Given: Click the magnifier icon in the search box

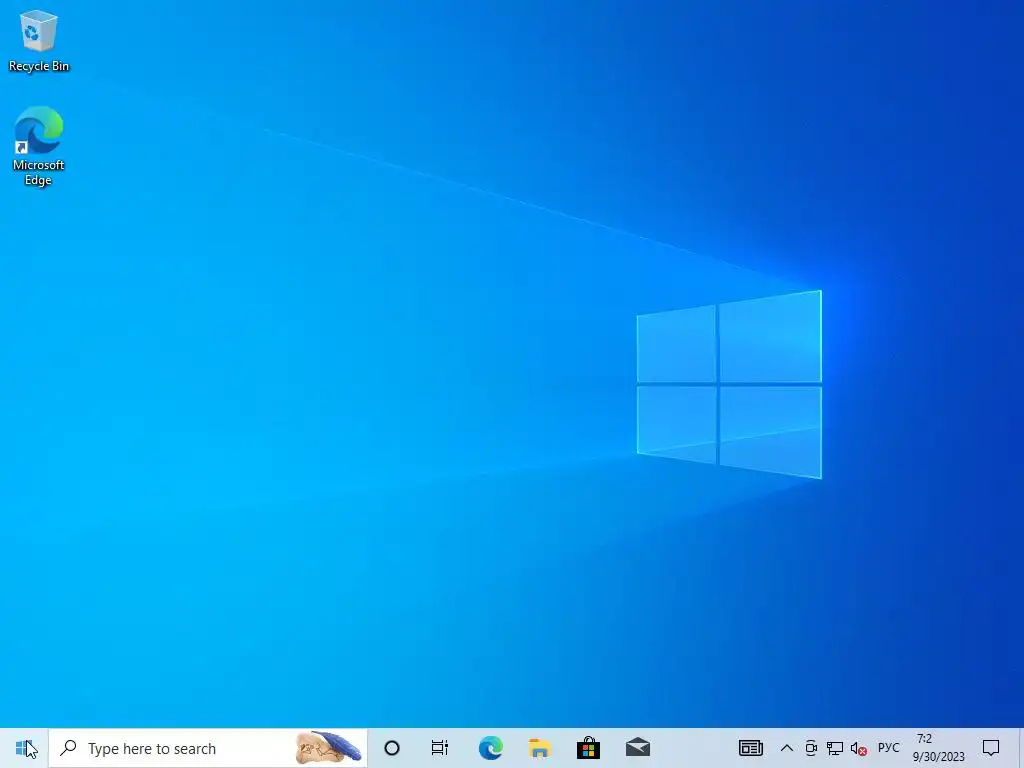Looking at the screenshot, I should tap(69, 748).
